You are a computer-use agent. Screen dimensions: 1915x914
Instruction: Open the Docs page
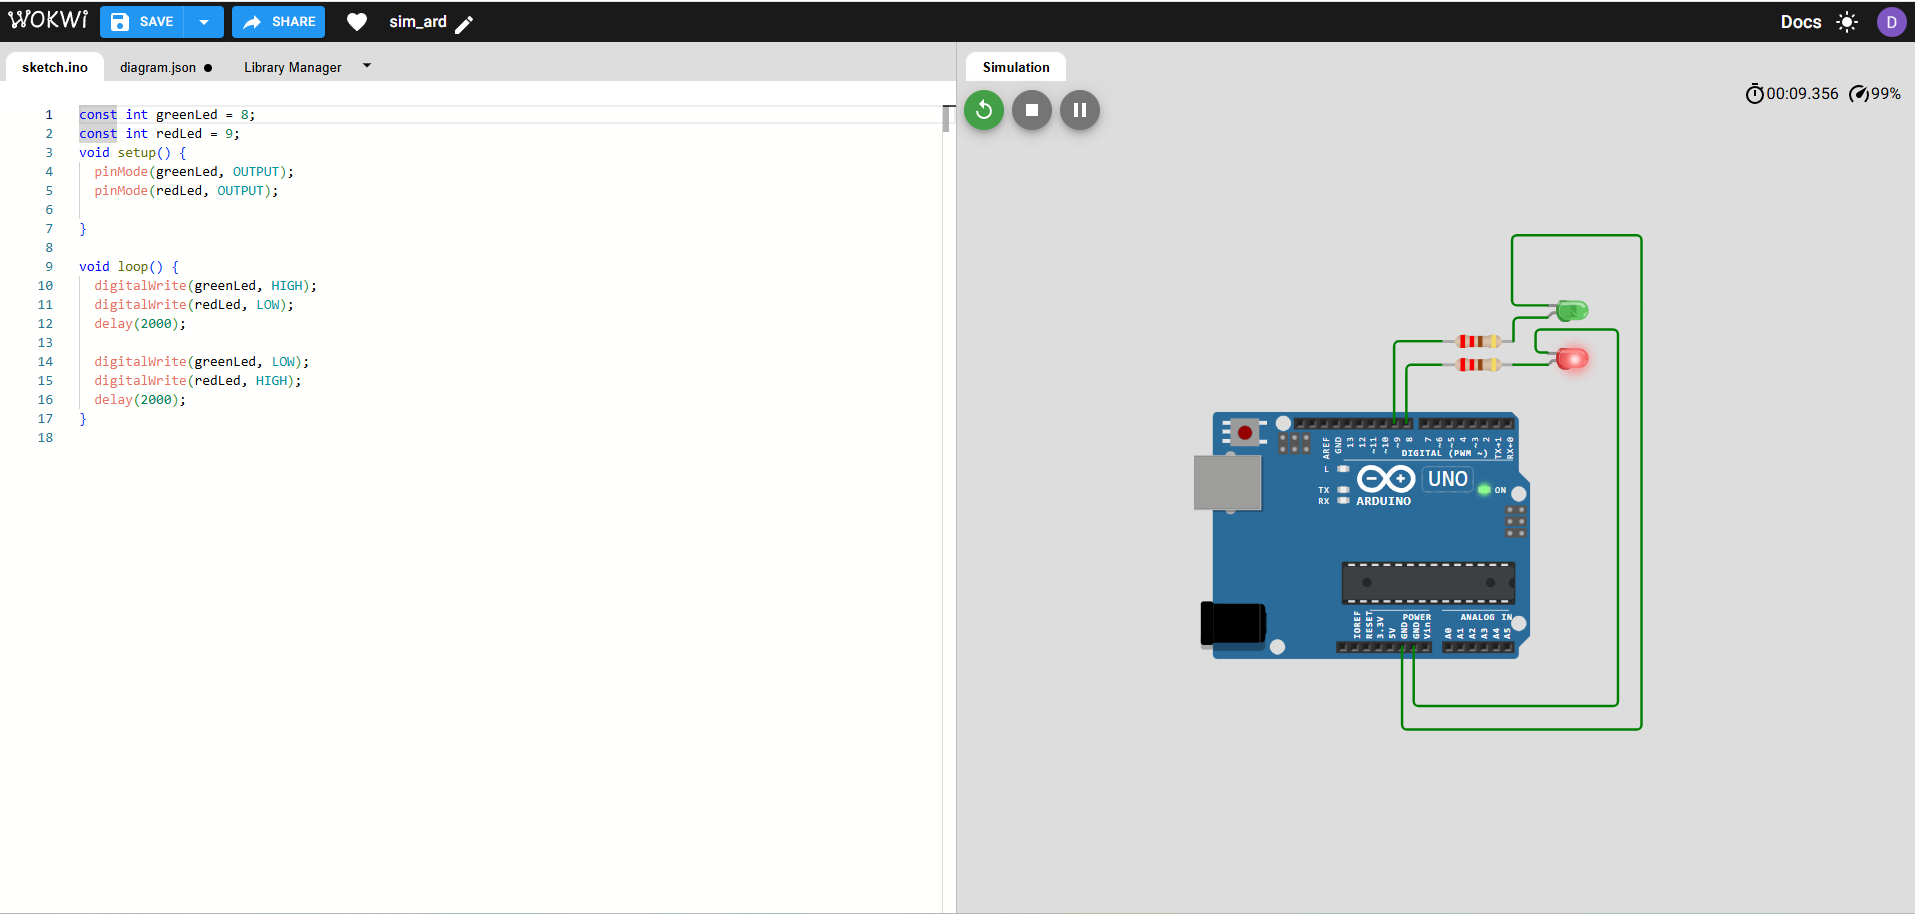(1800, 21)
